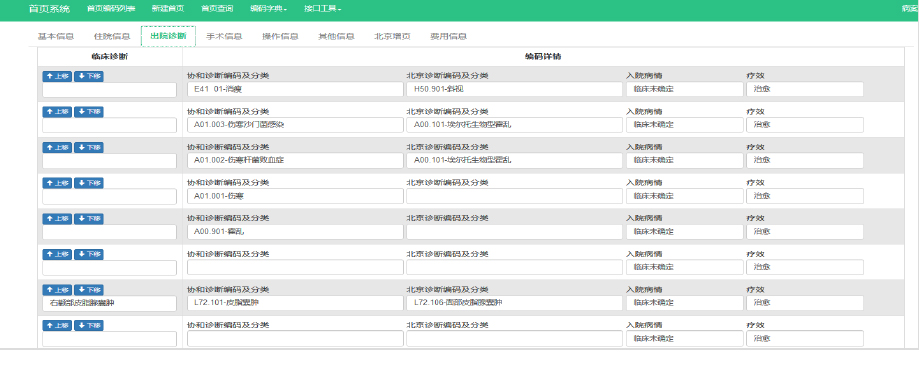Click the L72.106 北京 code field
920x379 pixels.
514,303
